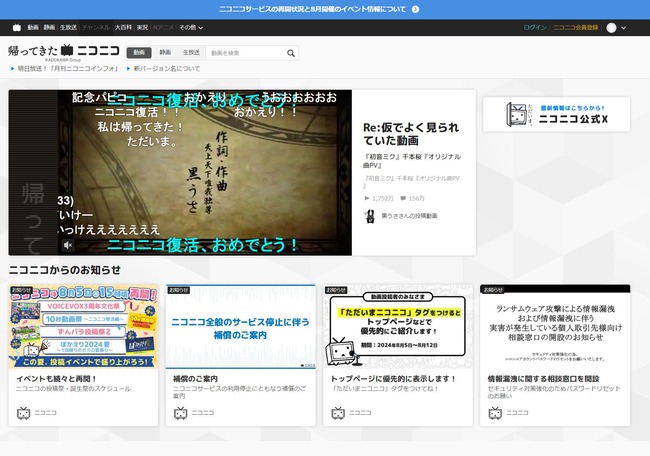This screenshot has height=456, width=650.
Task: Click the card title イベントも続々と再開！
Action: (57, 379)
